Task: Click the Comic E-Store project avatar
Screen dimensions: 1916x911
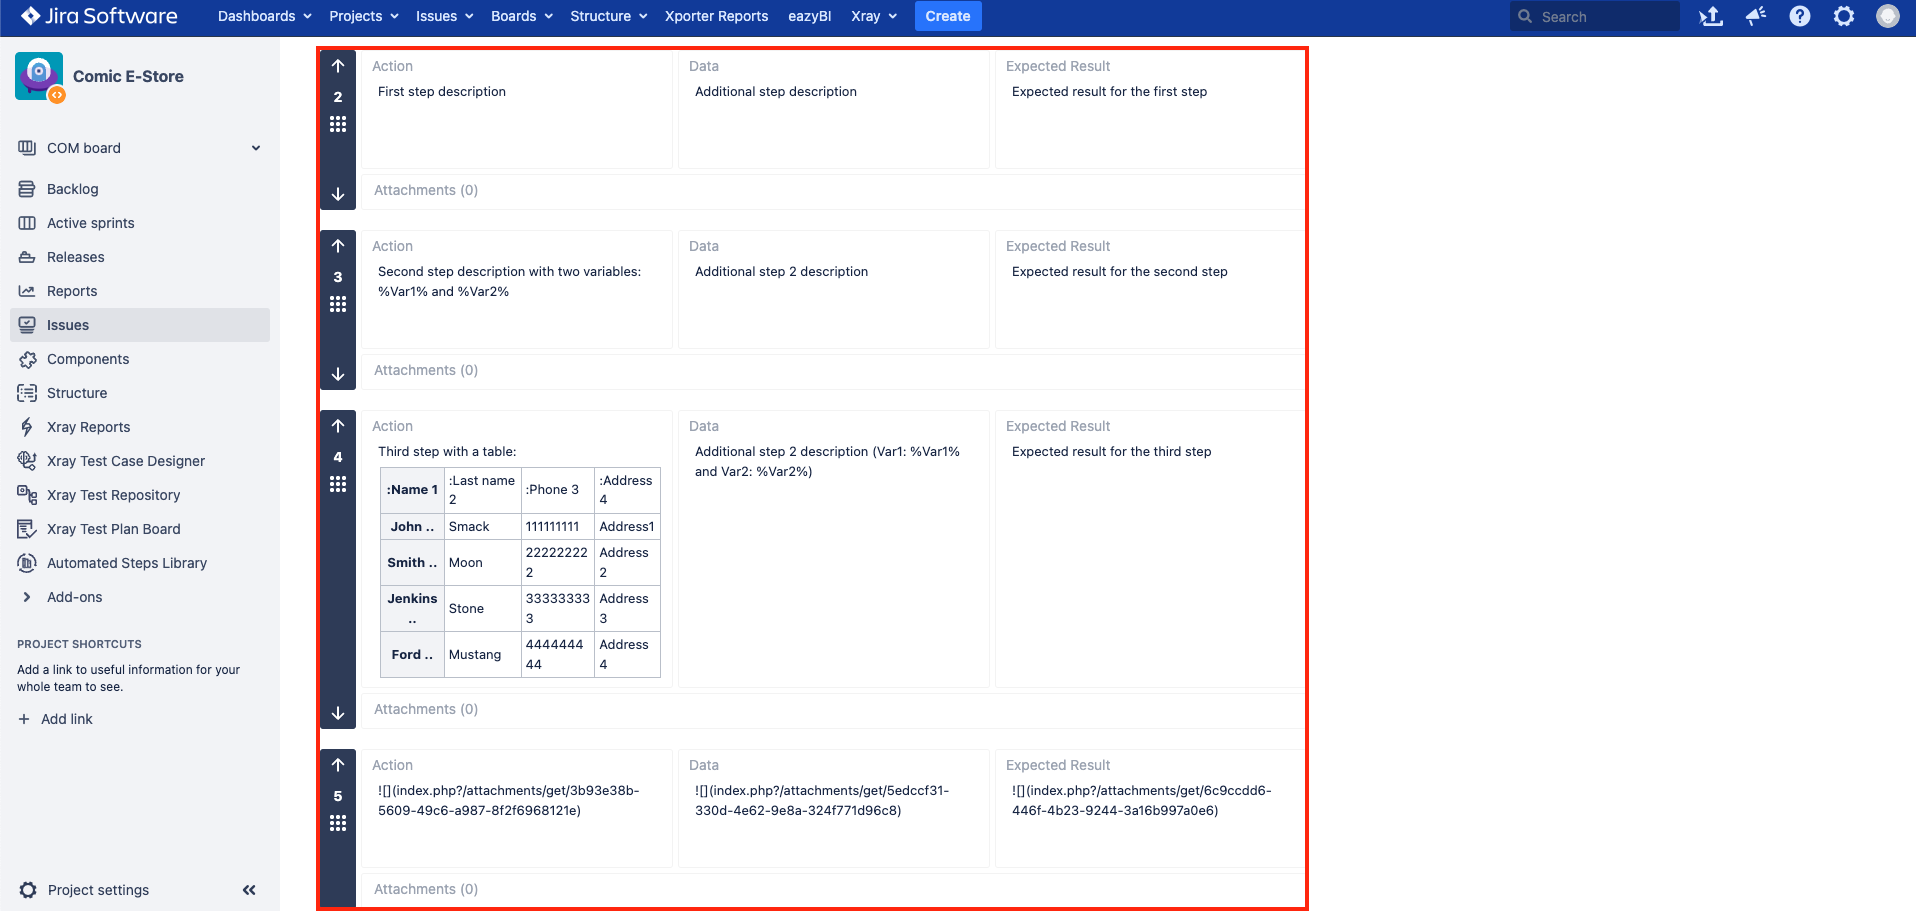Action: 39,77
